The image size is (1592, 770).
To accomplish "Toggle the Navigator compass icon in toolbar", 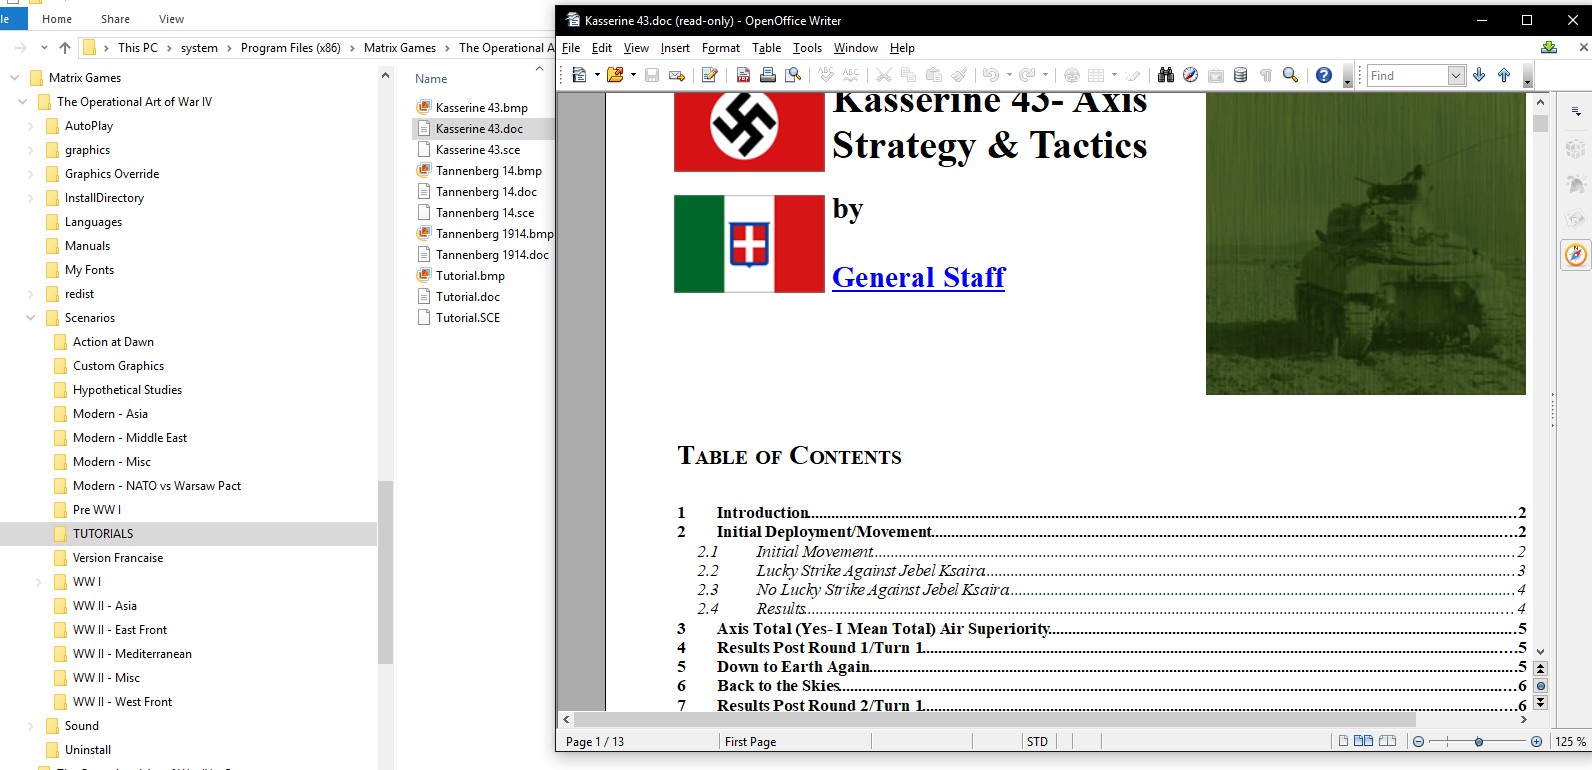I will pos(1191,75).
